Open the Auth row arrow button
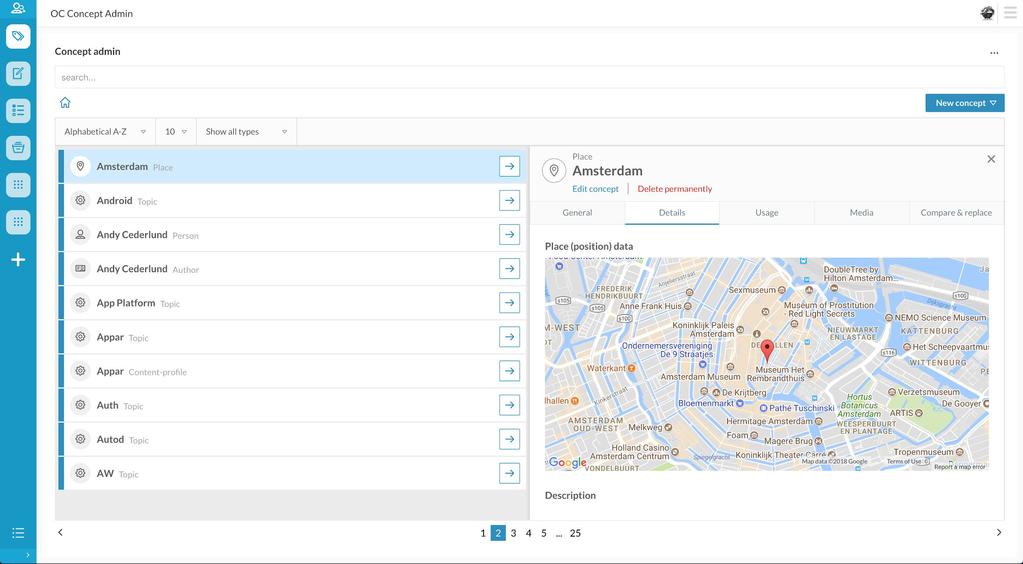Screen dimensions: 1023x564 [x=510, y=405]
